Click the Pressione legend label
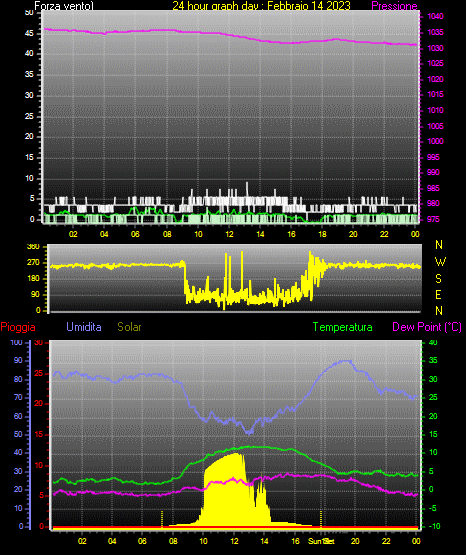 [x=394, y=6]
